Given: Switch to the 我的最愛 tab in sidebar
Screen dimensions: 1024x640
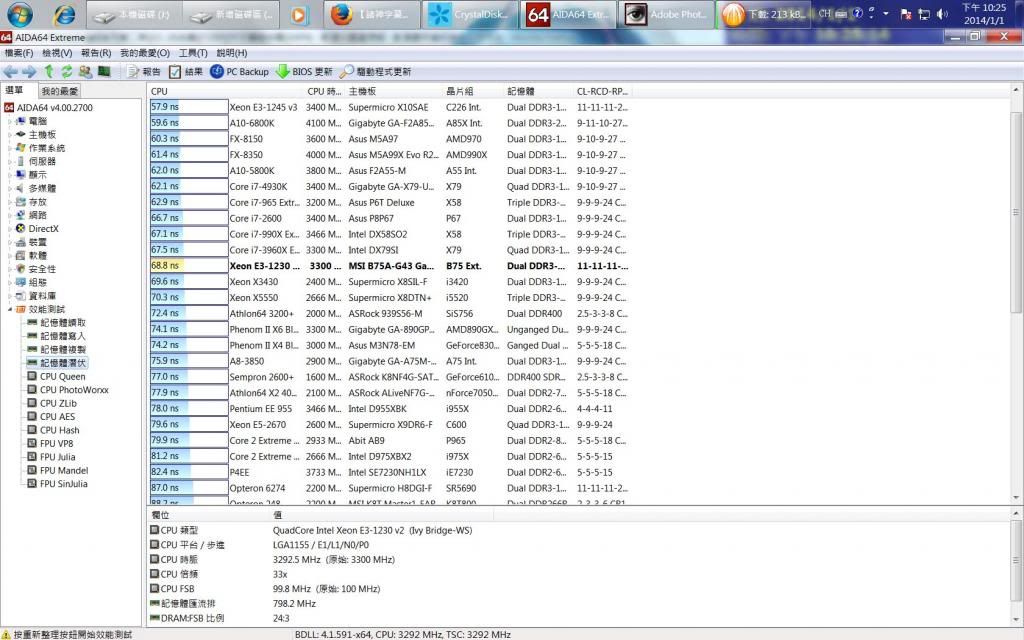Looking at the screenshot, I should point(59,91).
